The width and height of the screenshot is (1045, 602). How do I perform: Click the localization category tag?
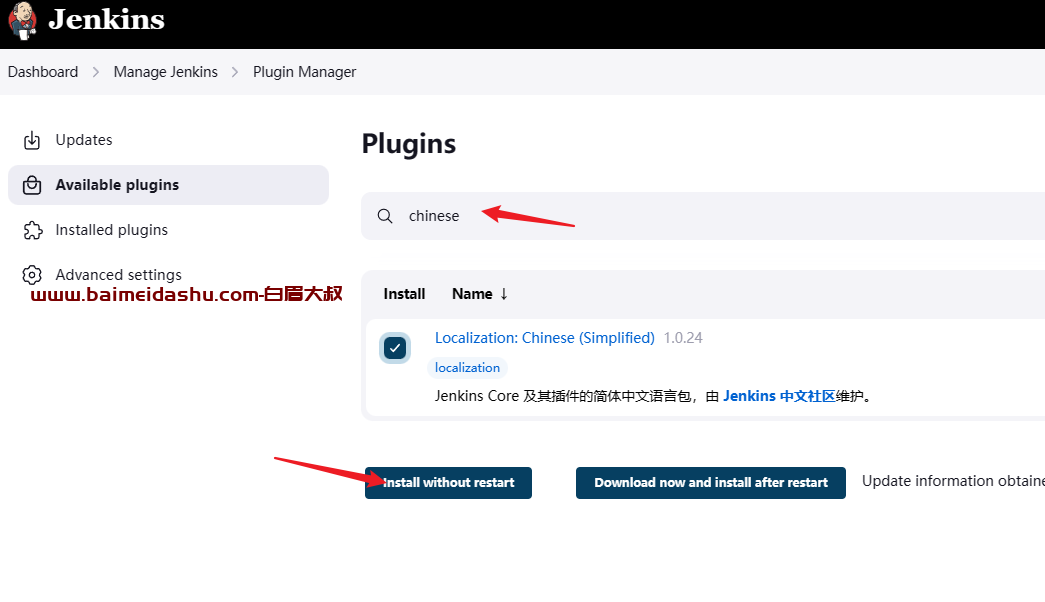[467, 367]
